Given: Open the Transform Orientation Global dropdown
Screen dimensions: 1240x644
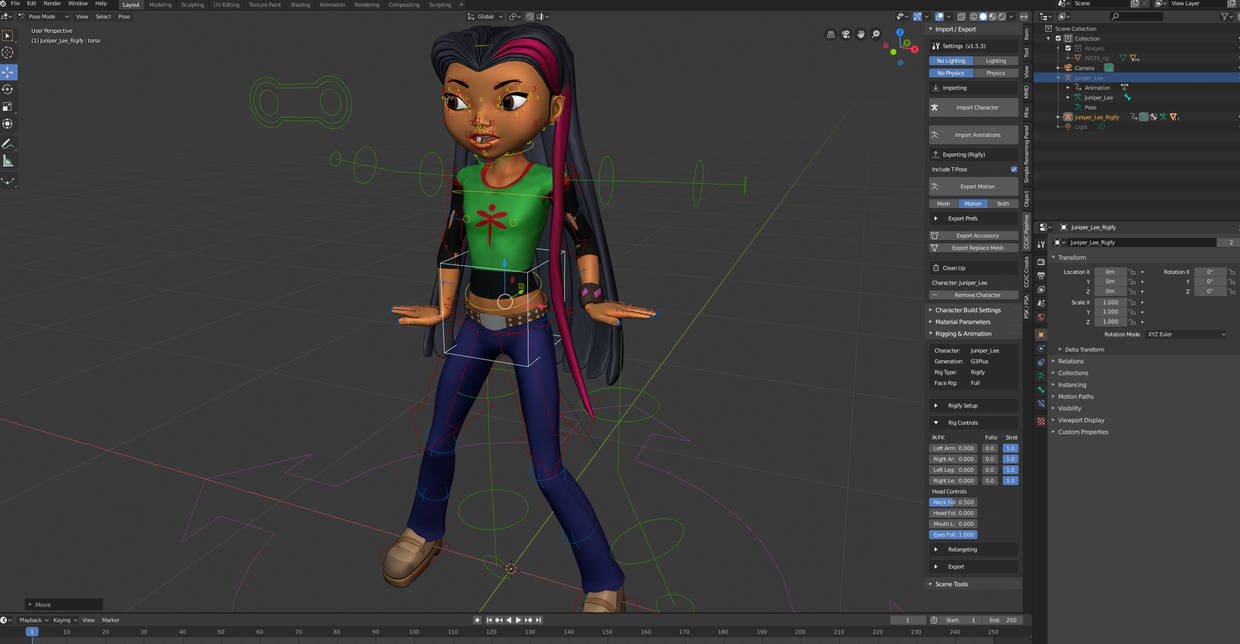Looking at the screenshot, I should (485, 16).
